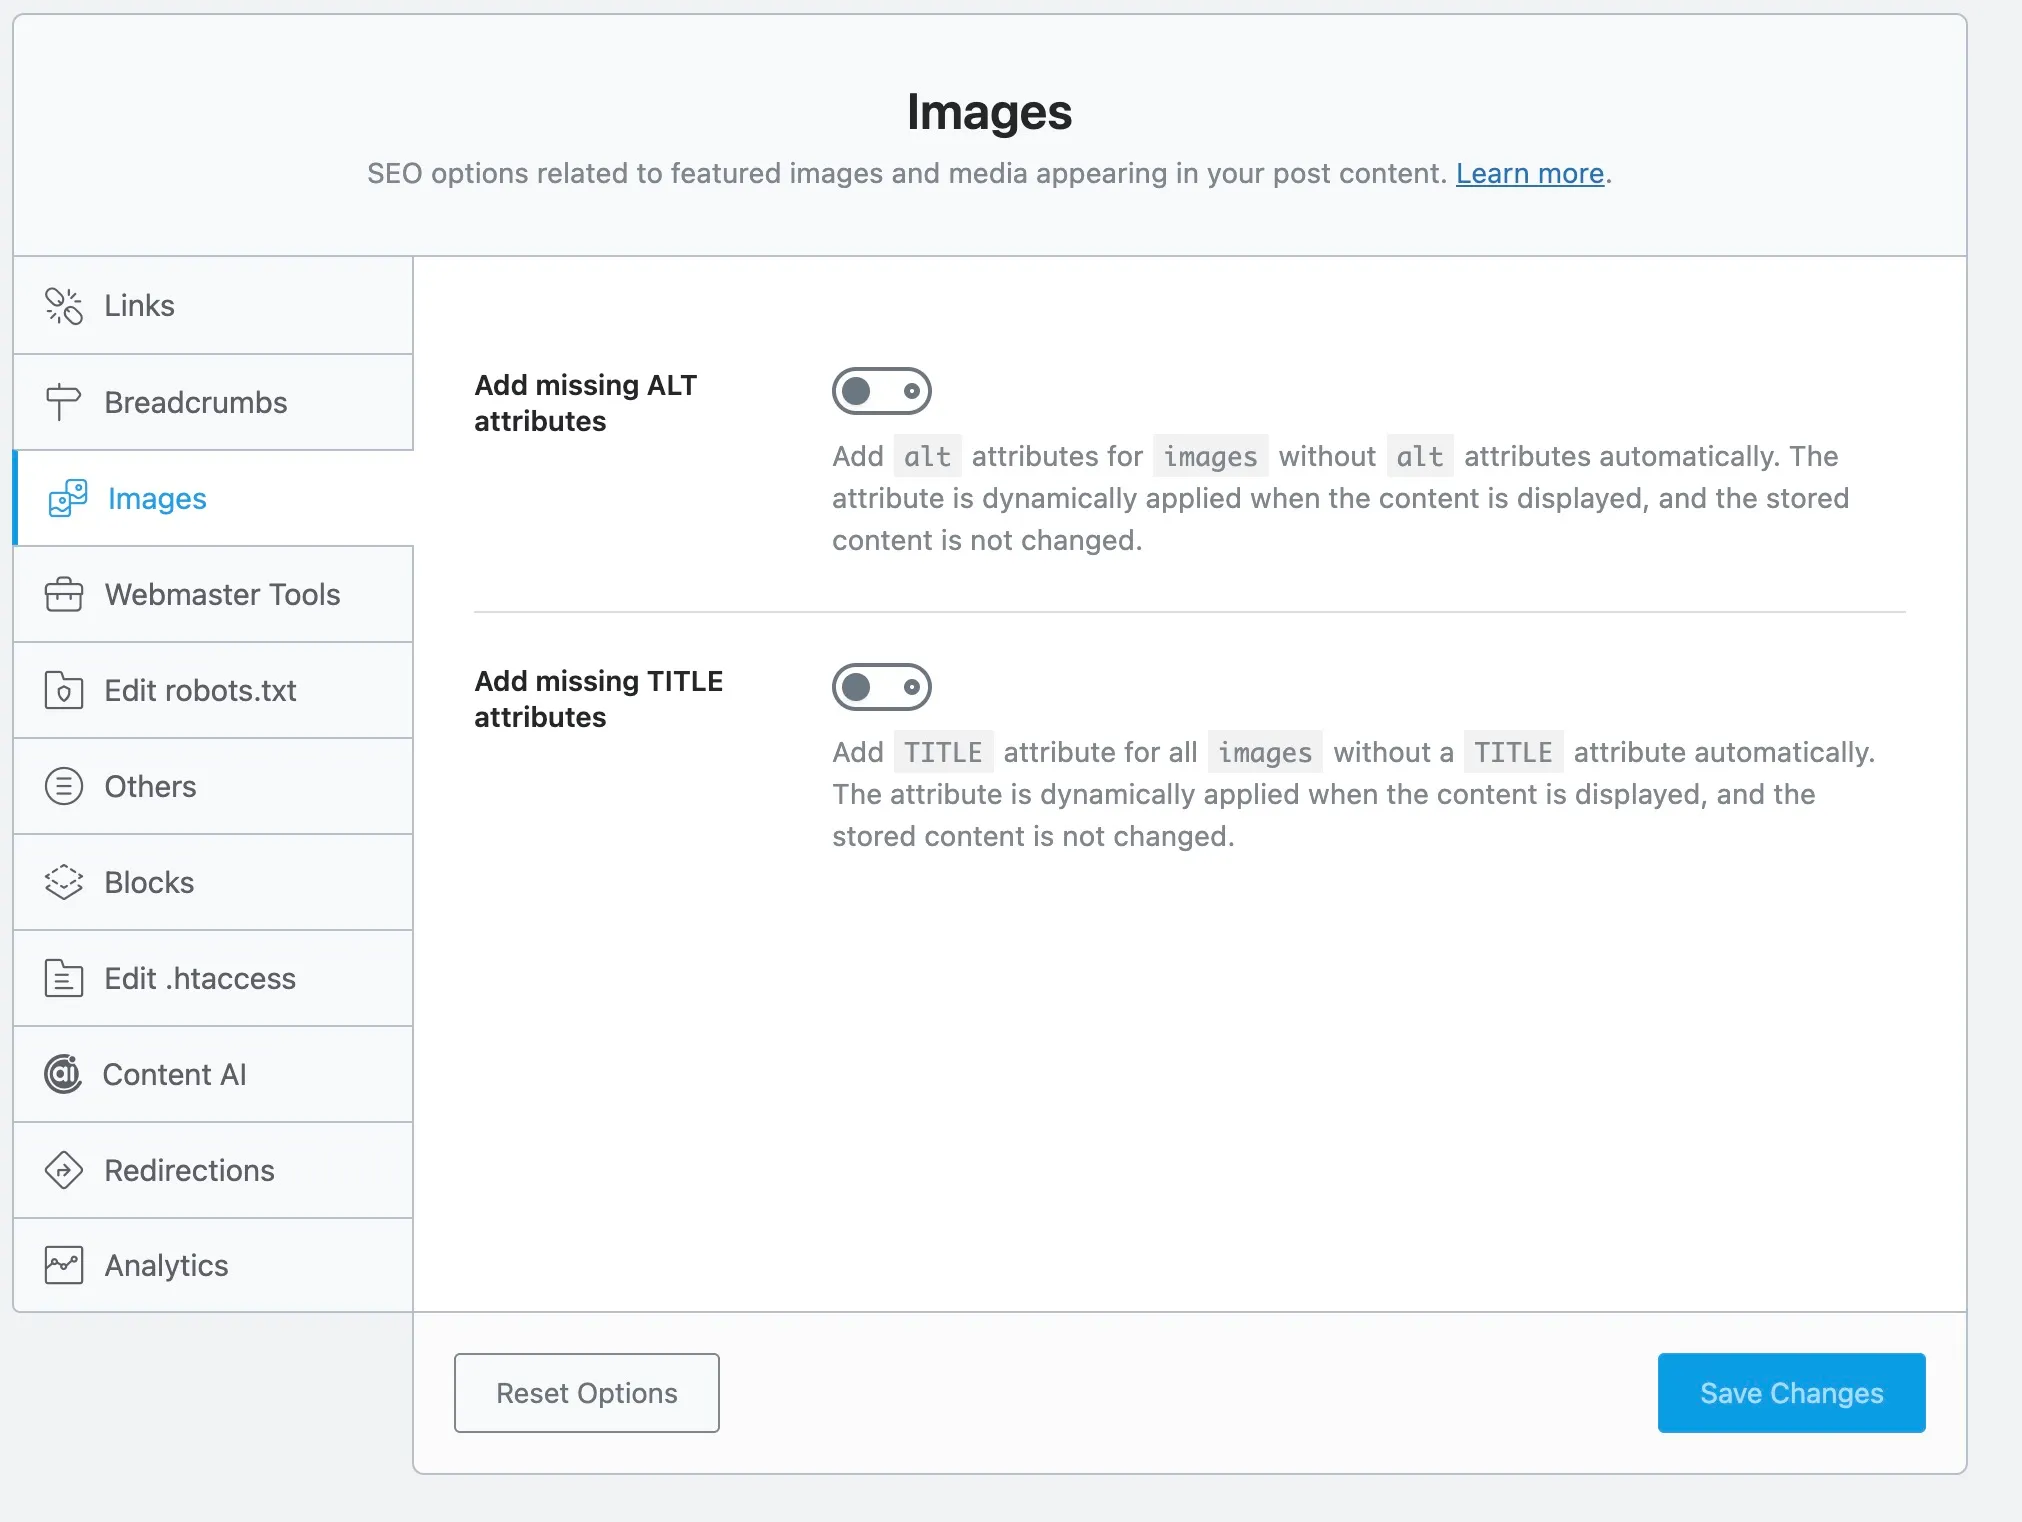The width and height of the screenshot is (2022, 1522).
Task: Switch to the Links tab
Action: [139, 306]
